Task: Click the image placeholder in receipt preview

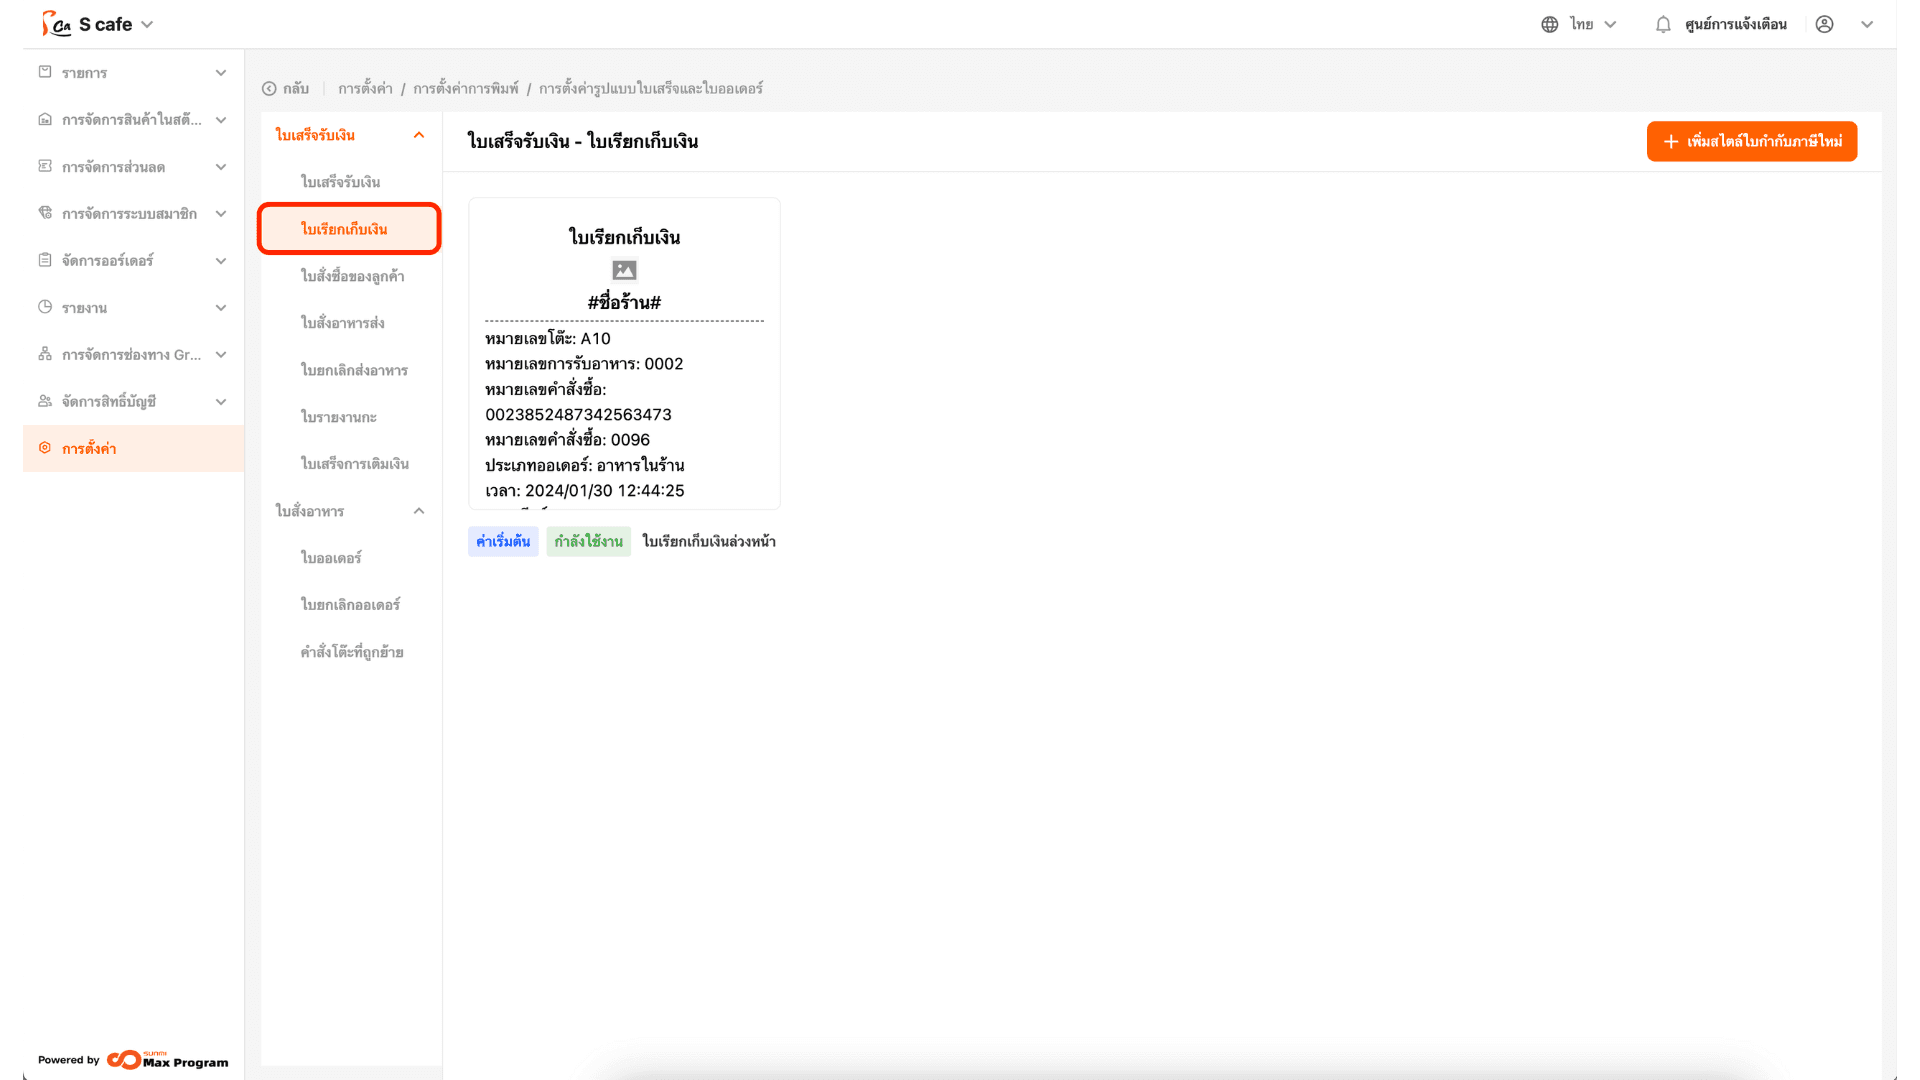Action: pos(624,270)
